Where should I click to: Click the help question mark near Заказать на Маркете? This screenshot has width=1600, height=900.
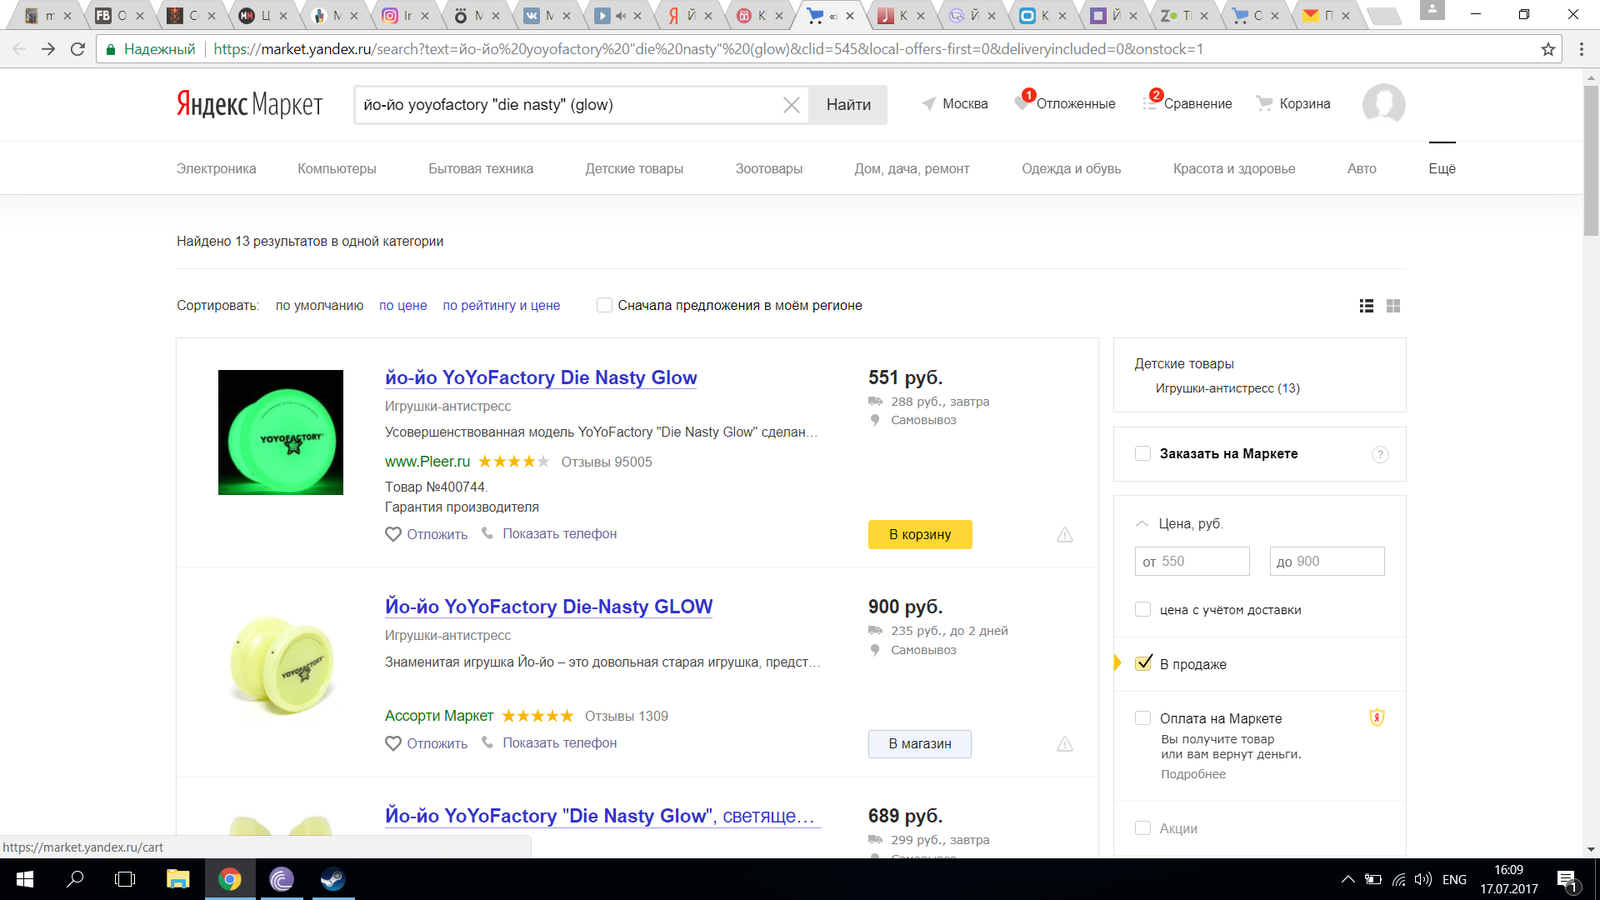1380,454
